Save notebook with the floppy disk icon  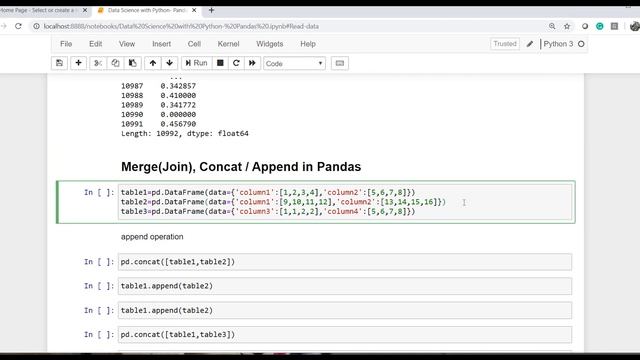59,63
